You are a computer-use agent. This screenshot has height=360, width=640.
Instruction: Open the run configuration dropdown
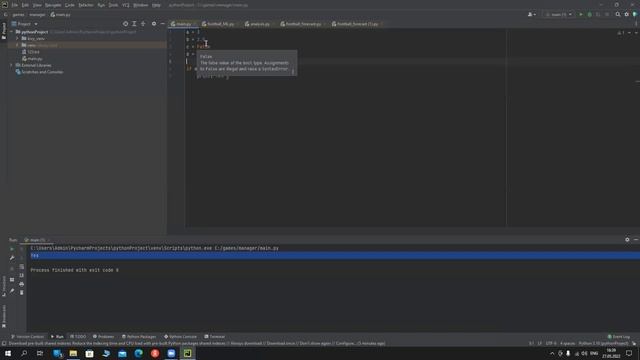pyautogui.click(x=559, y=14)
